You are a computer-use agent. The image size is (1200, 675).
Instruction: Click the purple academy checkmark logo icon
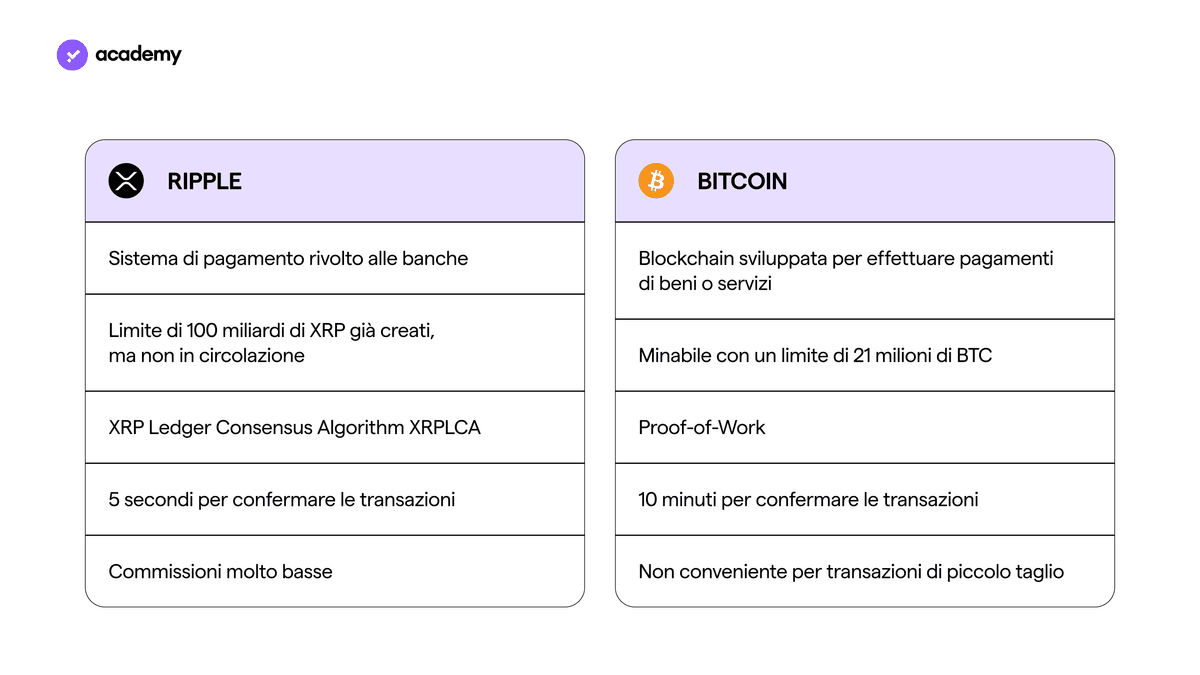73,55
